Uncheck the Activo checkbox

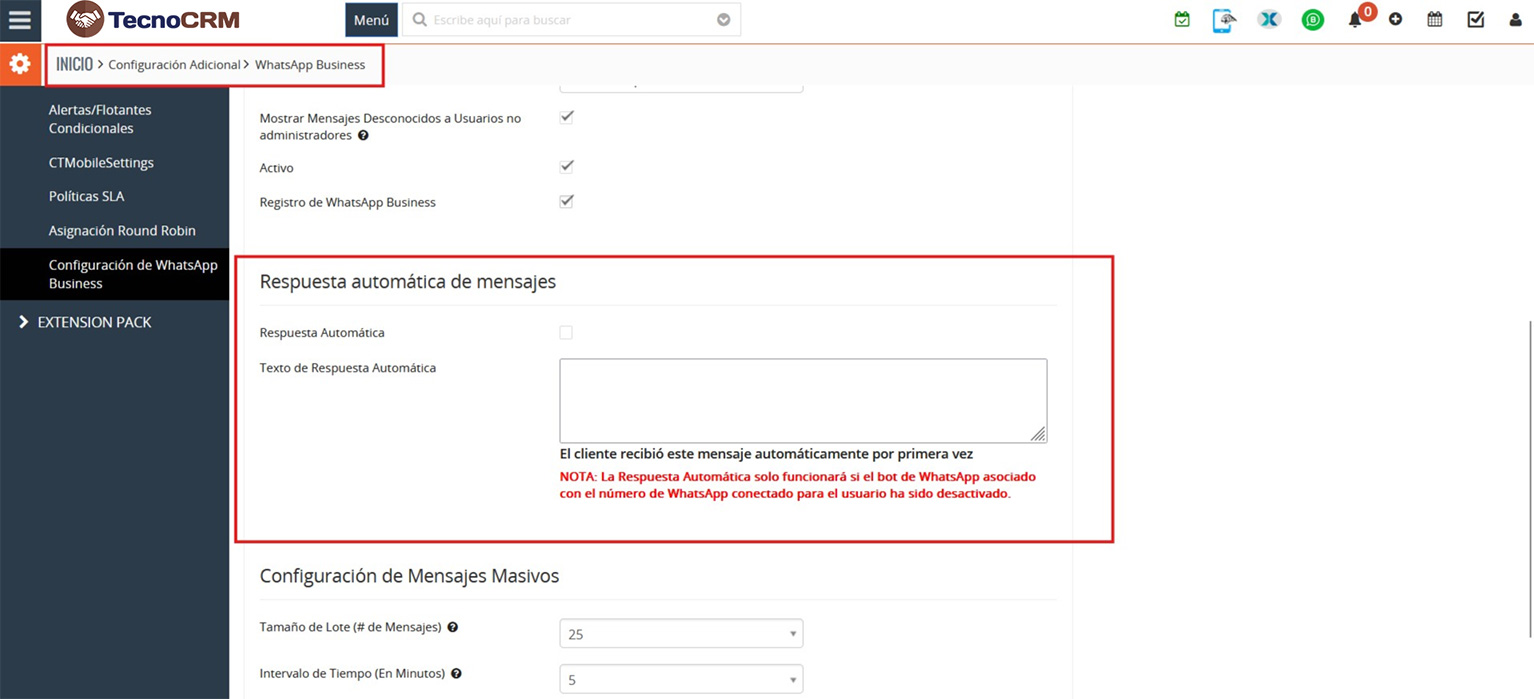pyautogui.click(x=566, y=167)
